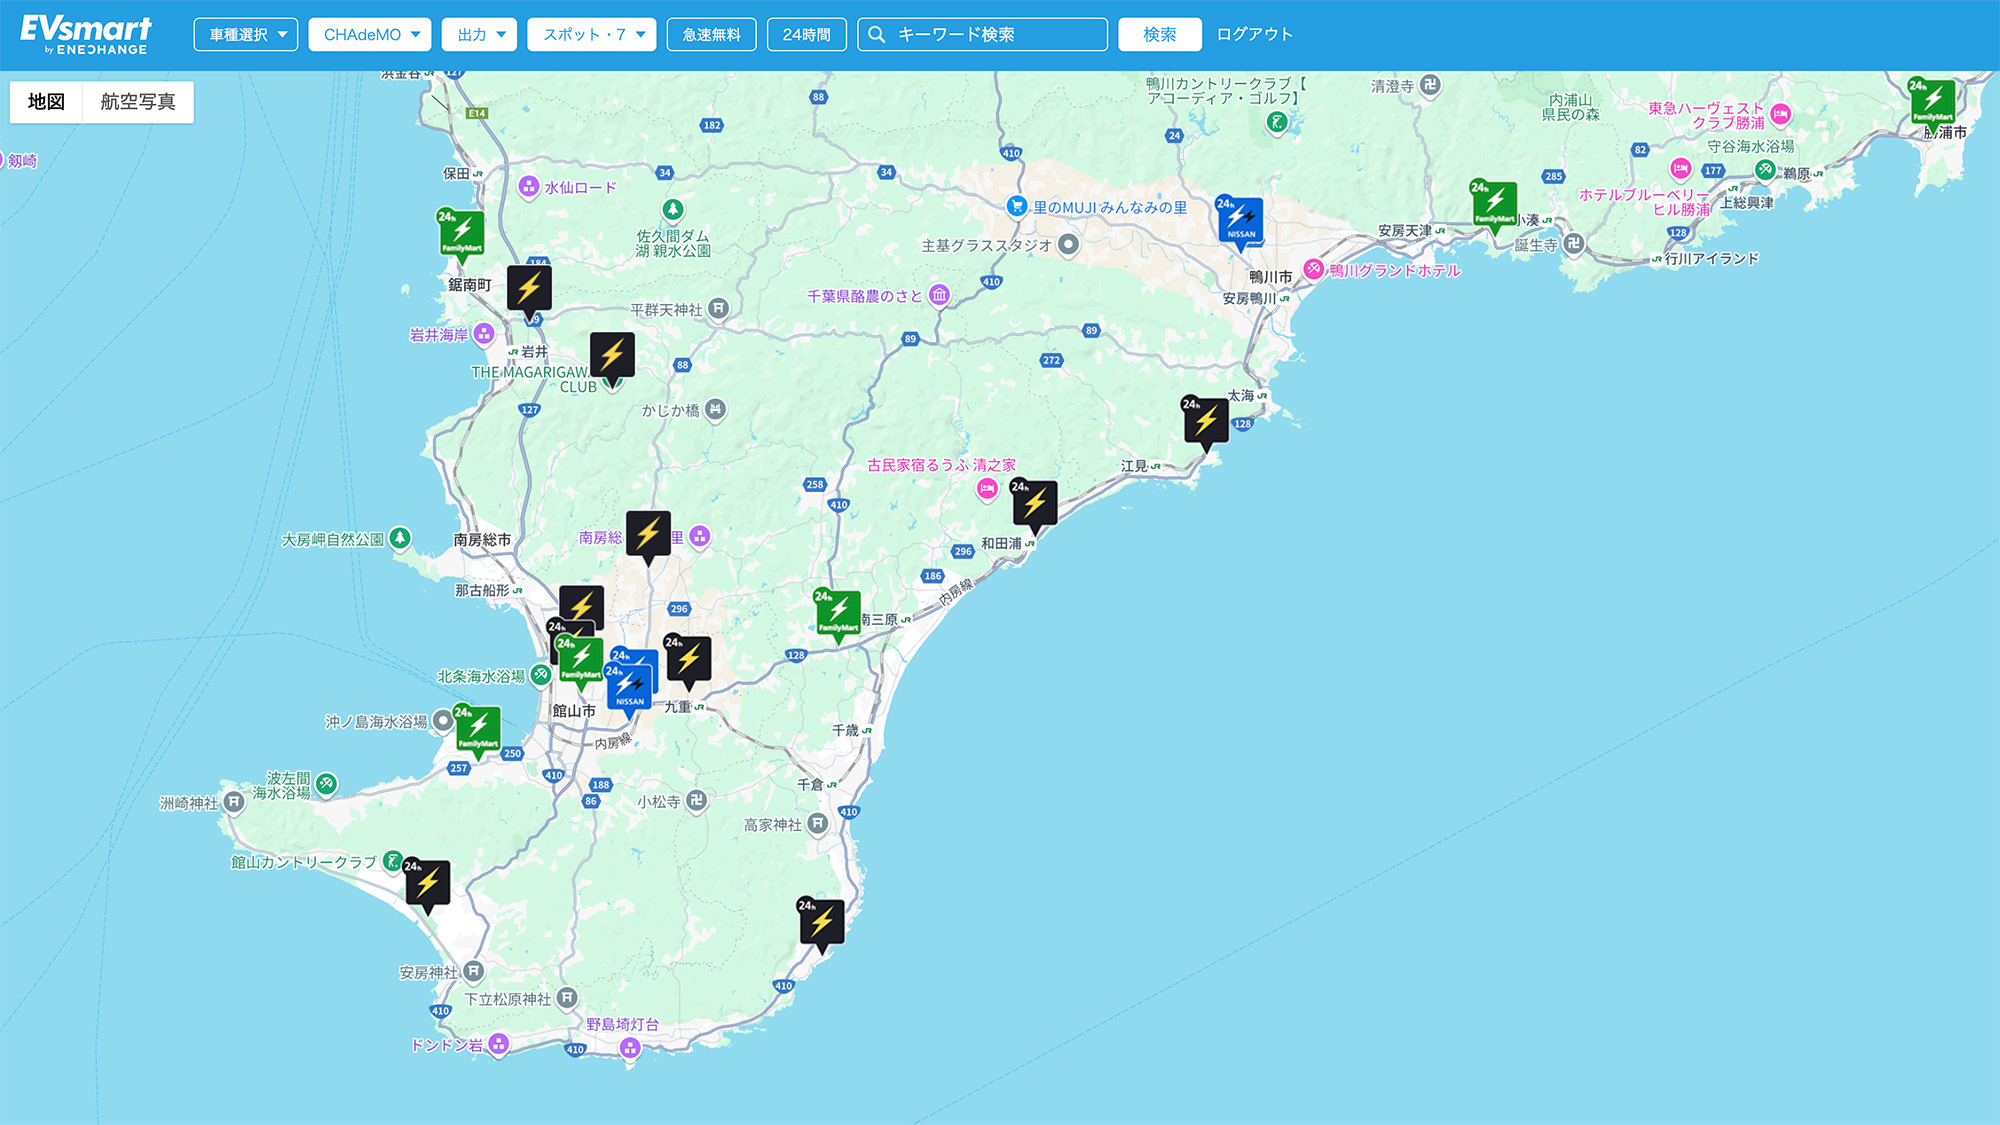2000x1125 pixels.
Task: Expand the CHAdeMO connector dropdown
Action: click(x=370, y=35)
